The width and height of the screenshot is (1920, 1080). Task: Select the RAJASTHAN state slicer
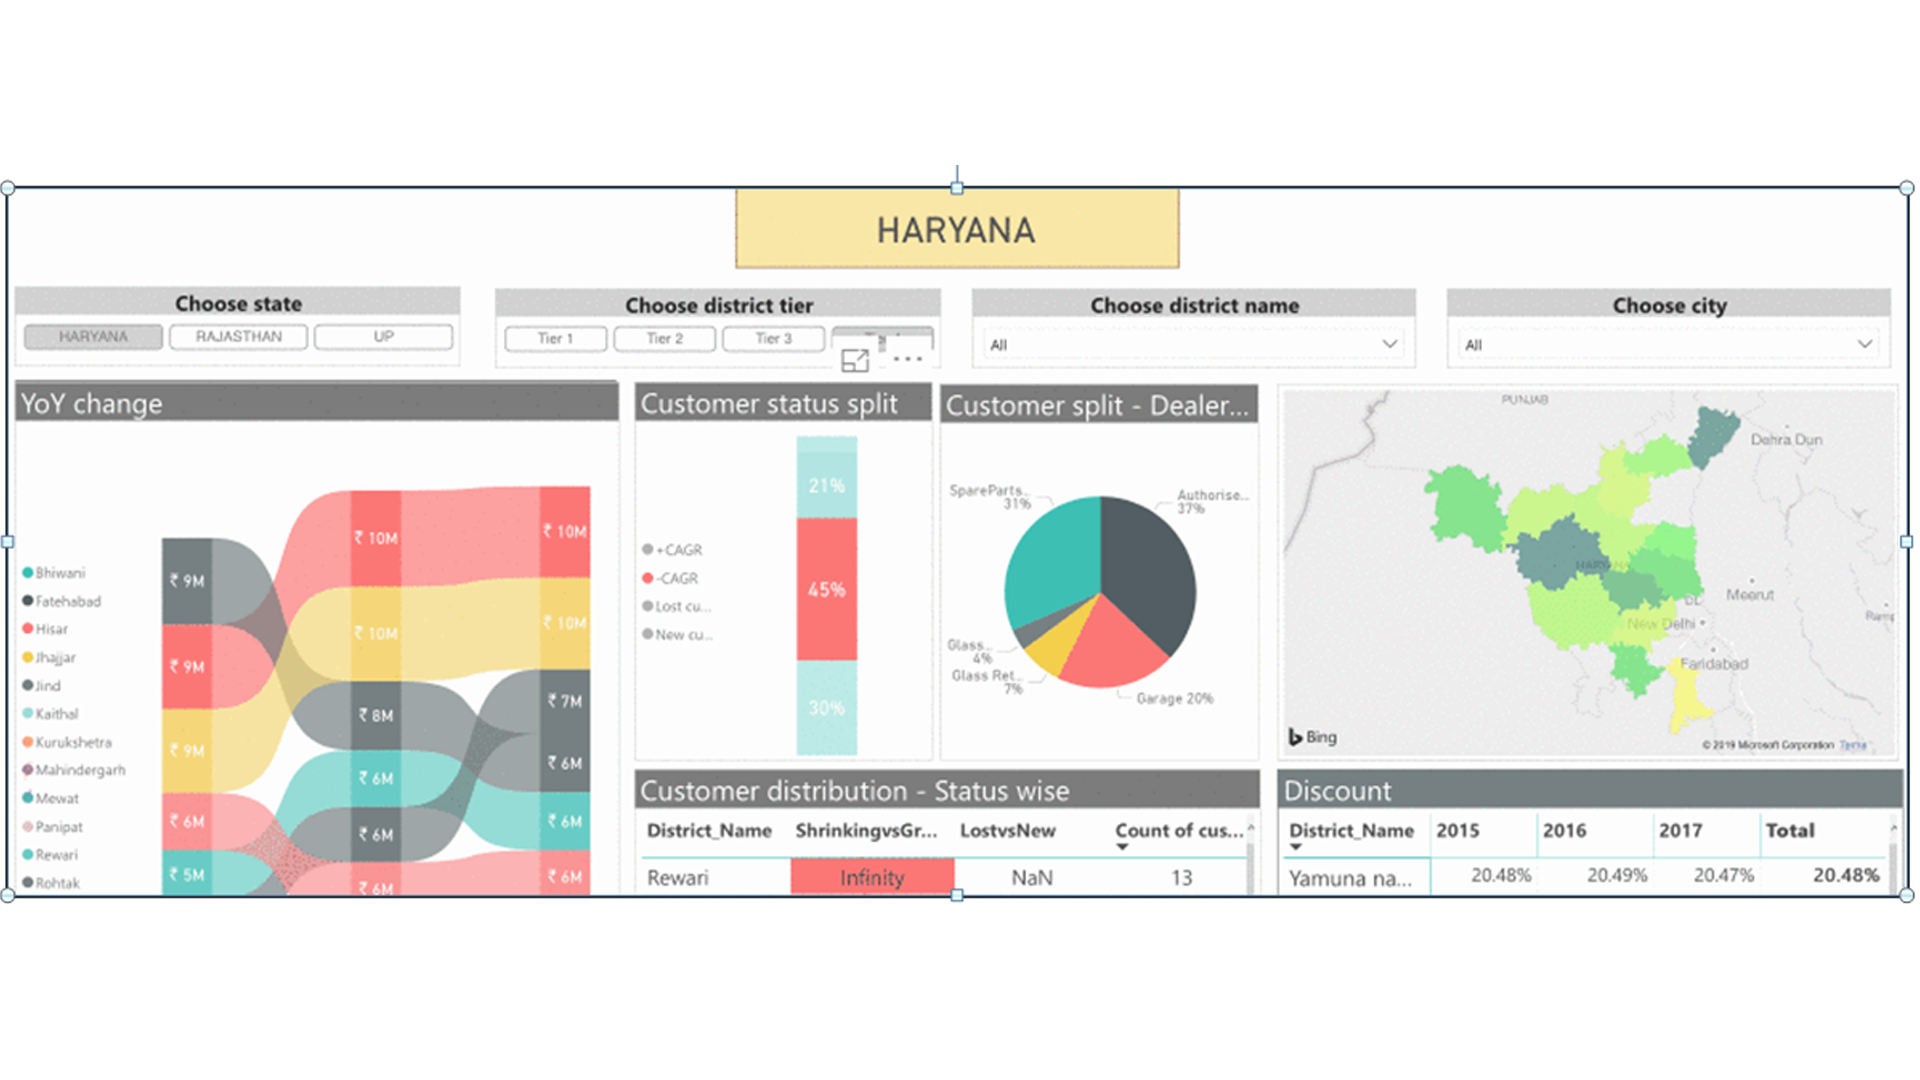pos(238,337)
